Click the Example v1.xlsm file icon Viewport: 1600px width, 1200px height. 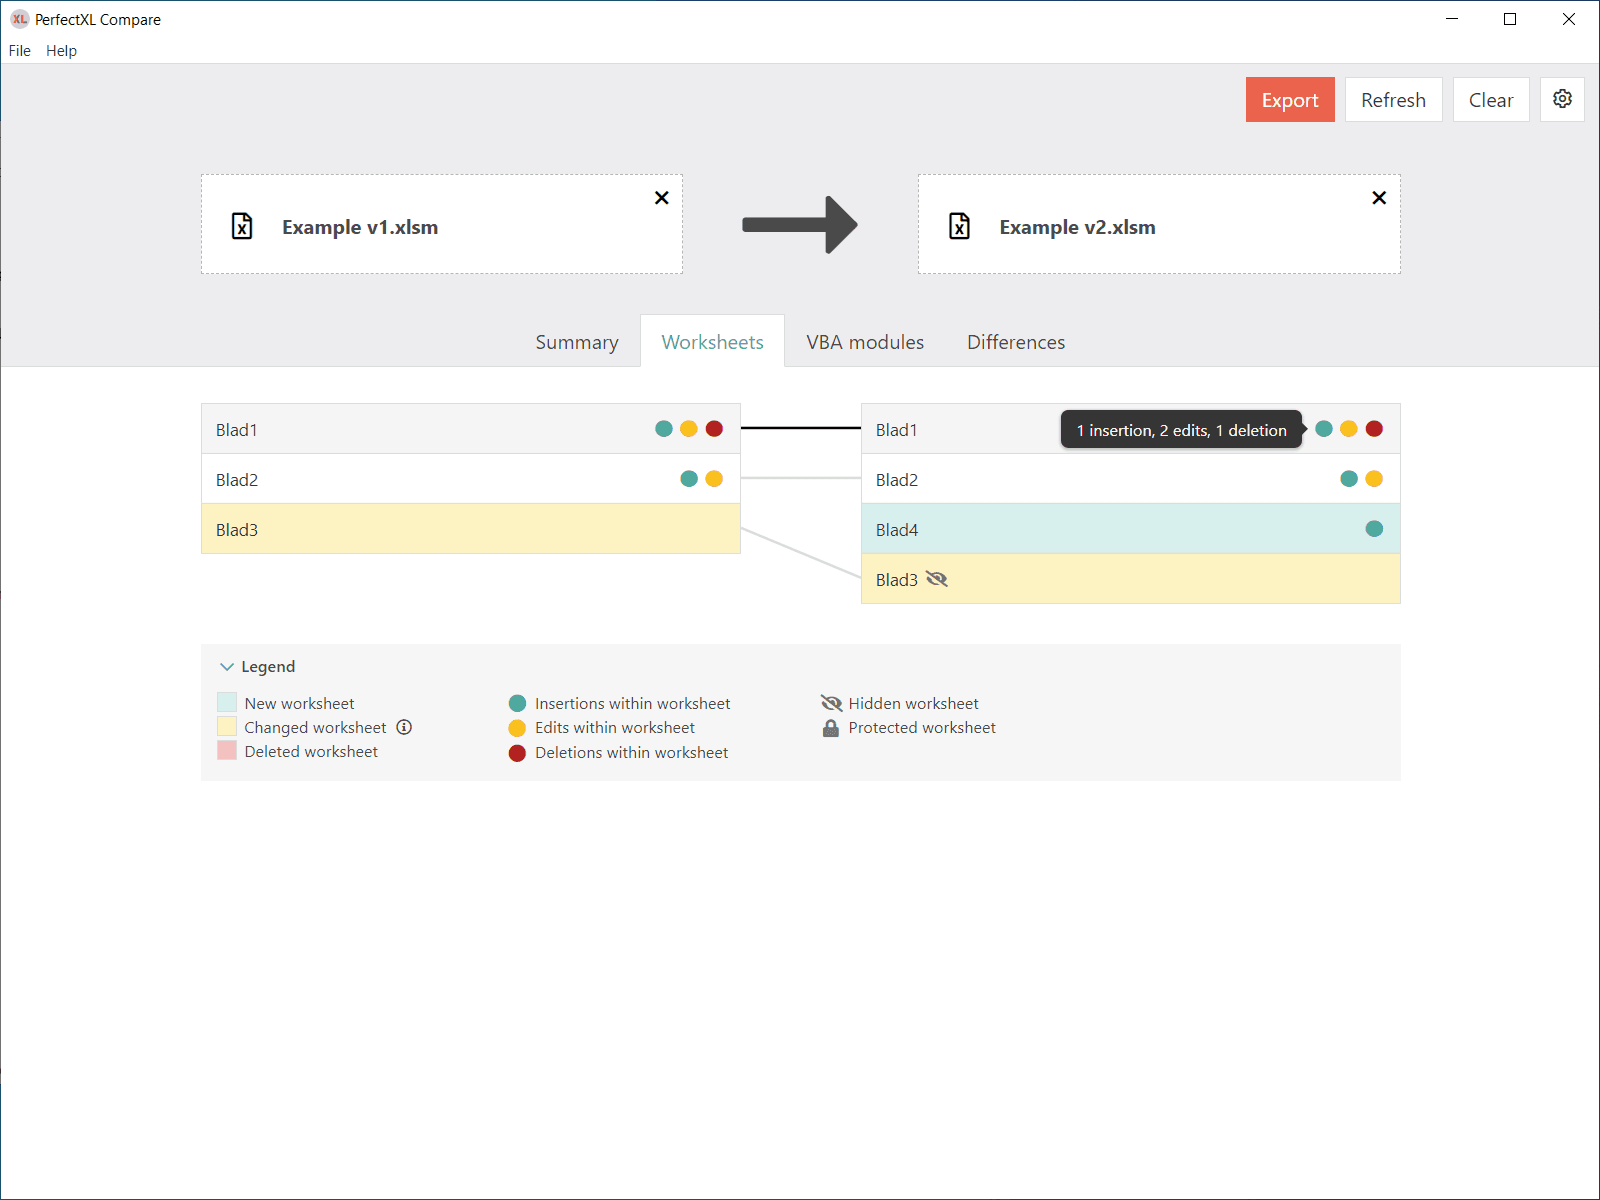(242, 226)
